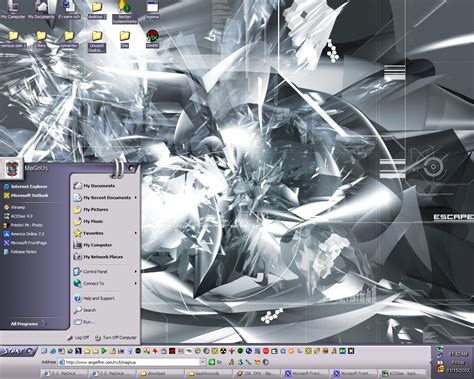Screen dimensions: 474x379
Task: Open Microsoft FrontPage from Start menu
Action: click(x=25, y=243)
